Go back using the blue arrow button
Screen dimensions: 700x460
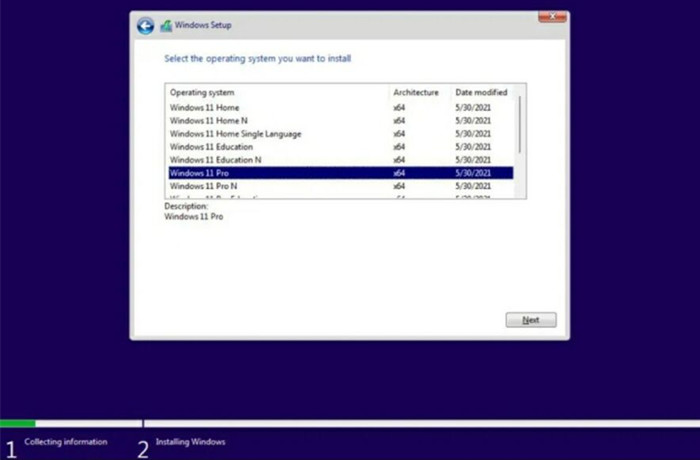coord(145,25)
